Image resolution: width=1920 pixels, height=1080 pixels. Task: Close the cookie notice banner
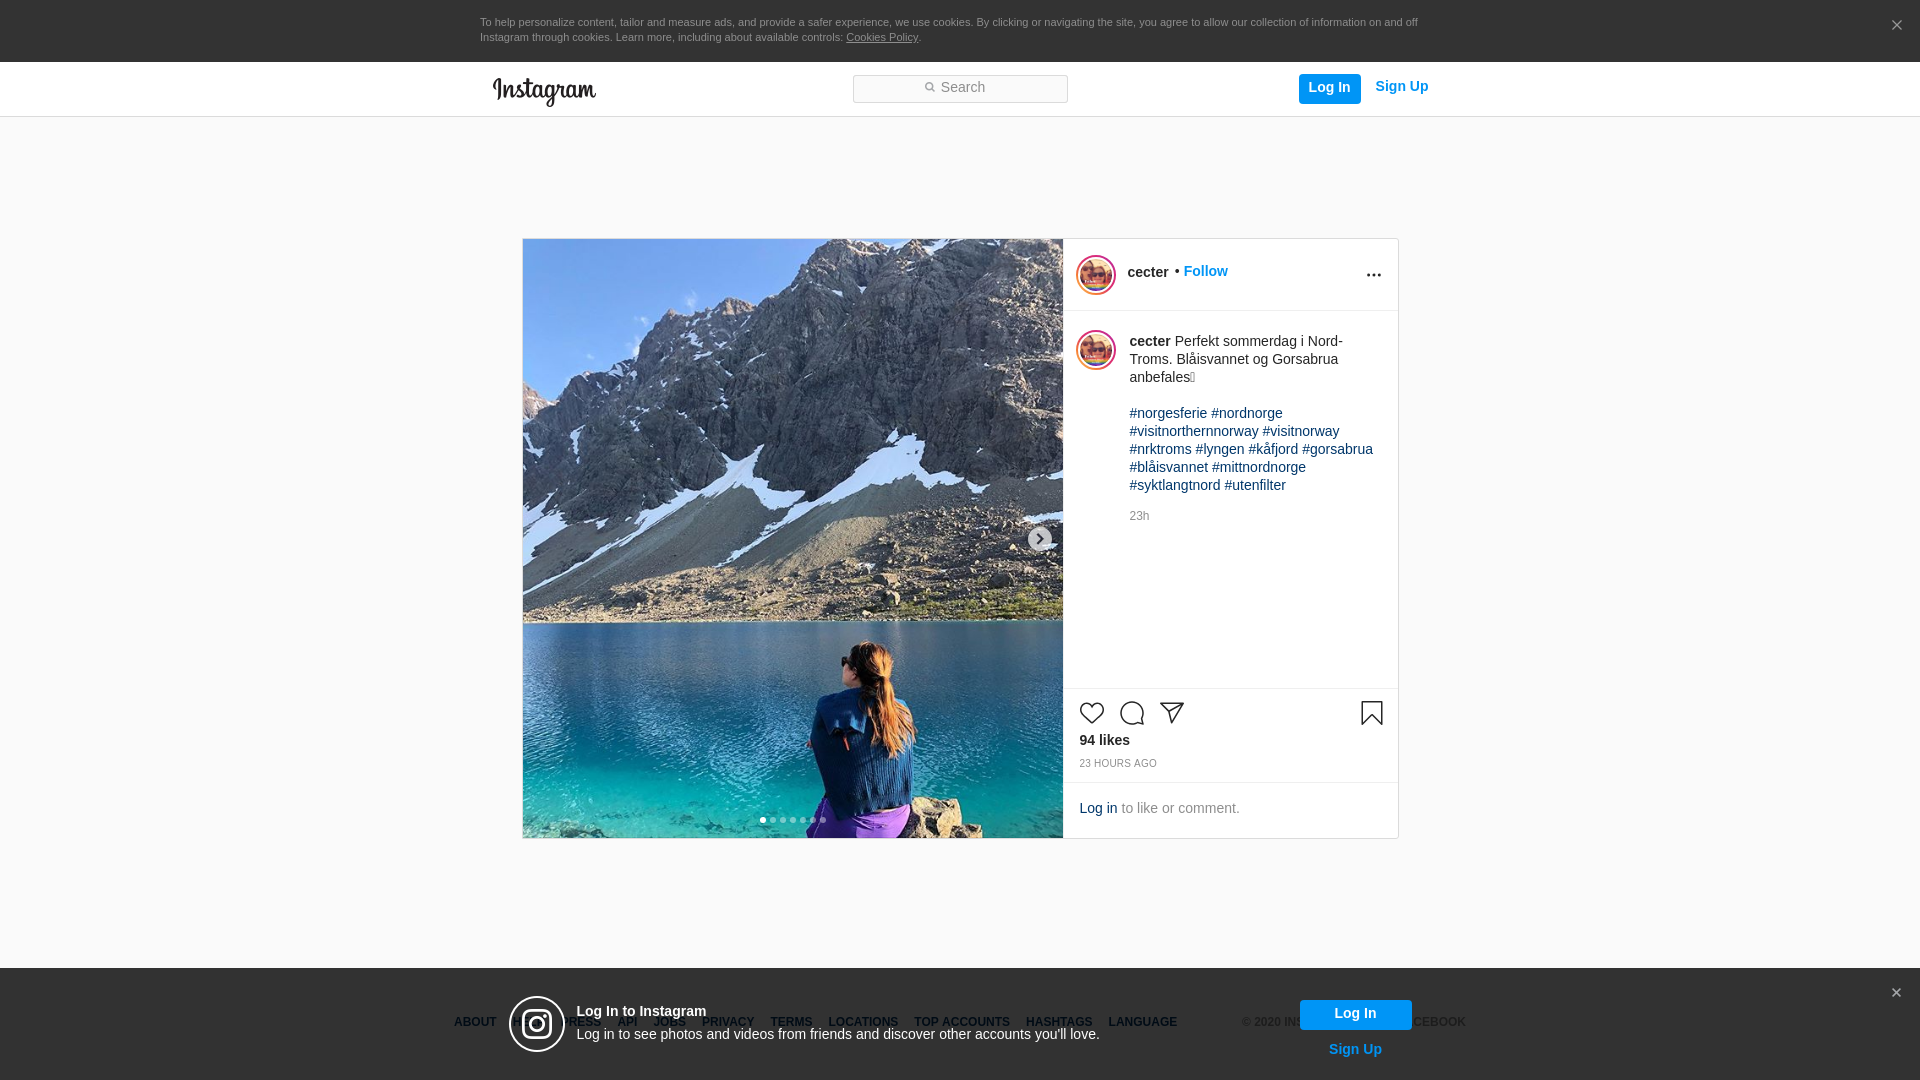click(x=1896, y=26)
